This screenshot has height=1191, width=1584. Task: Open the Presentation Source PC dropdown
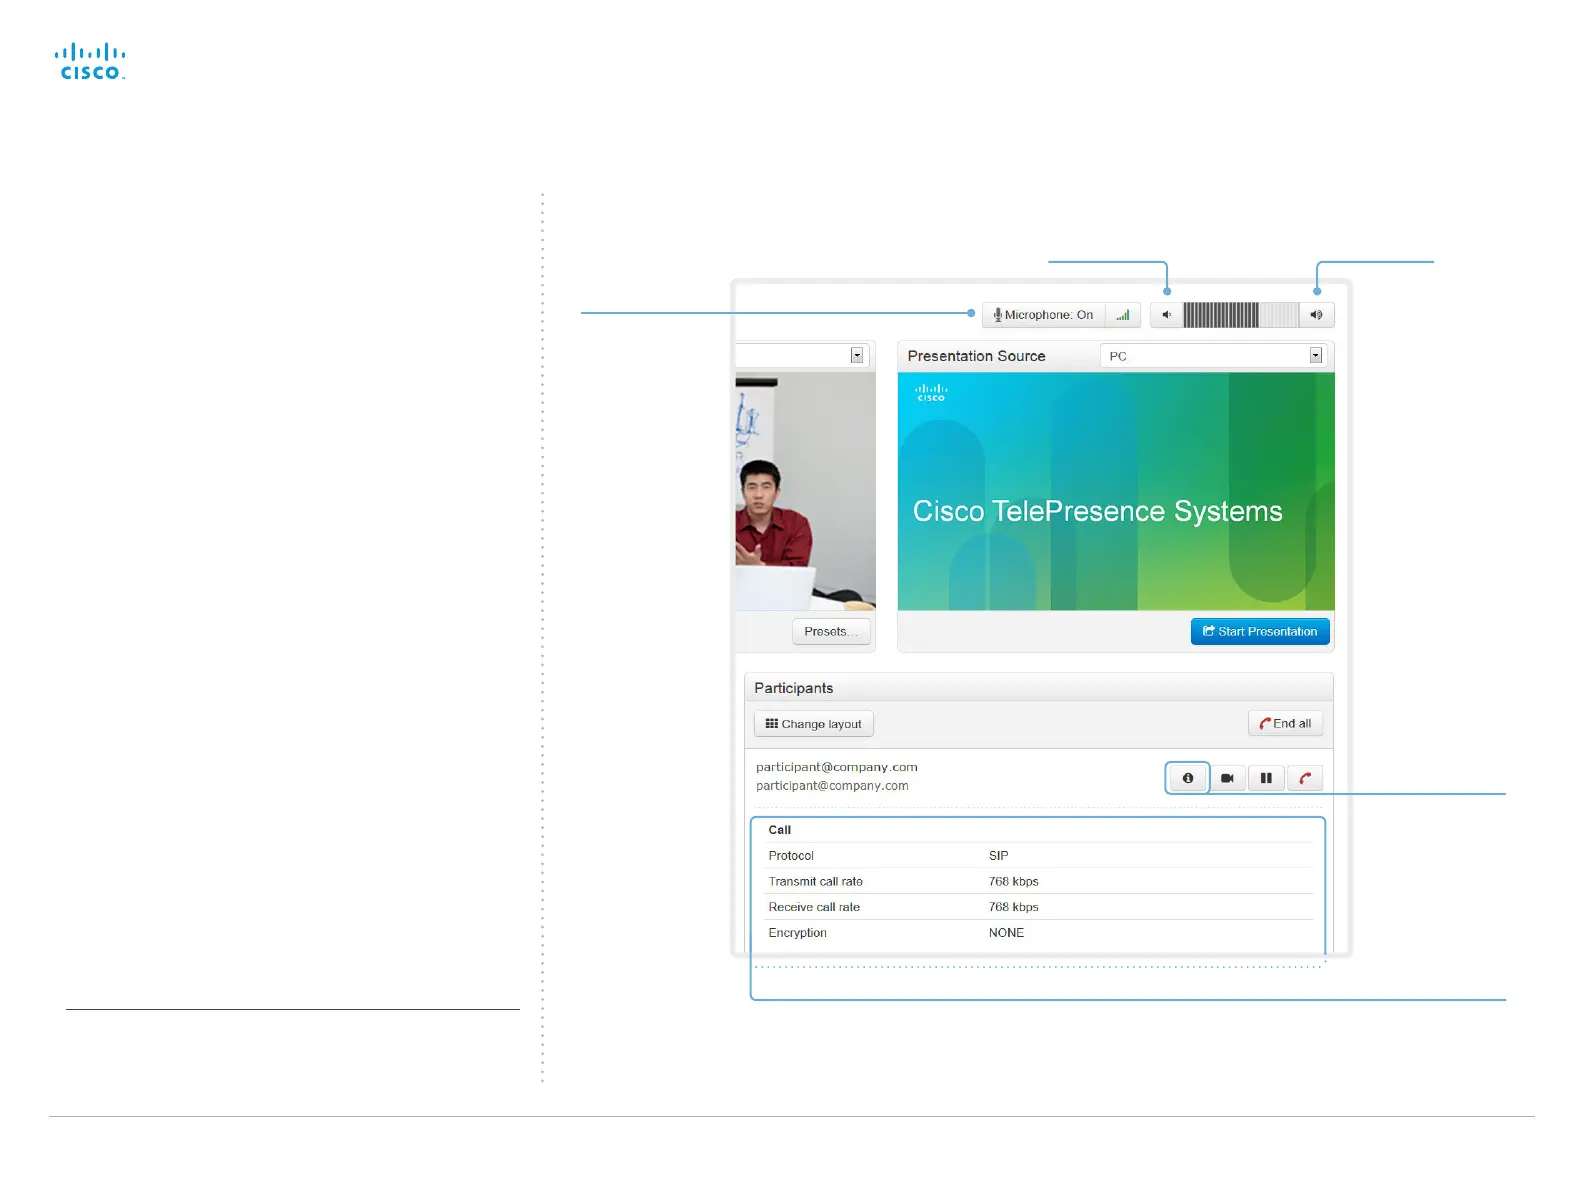(x=1213, y=356)
